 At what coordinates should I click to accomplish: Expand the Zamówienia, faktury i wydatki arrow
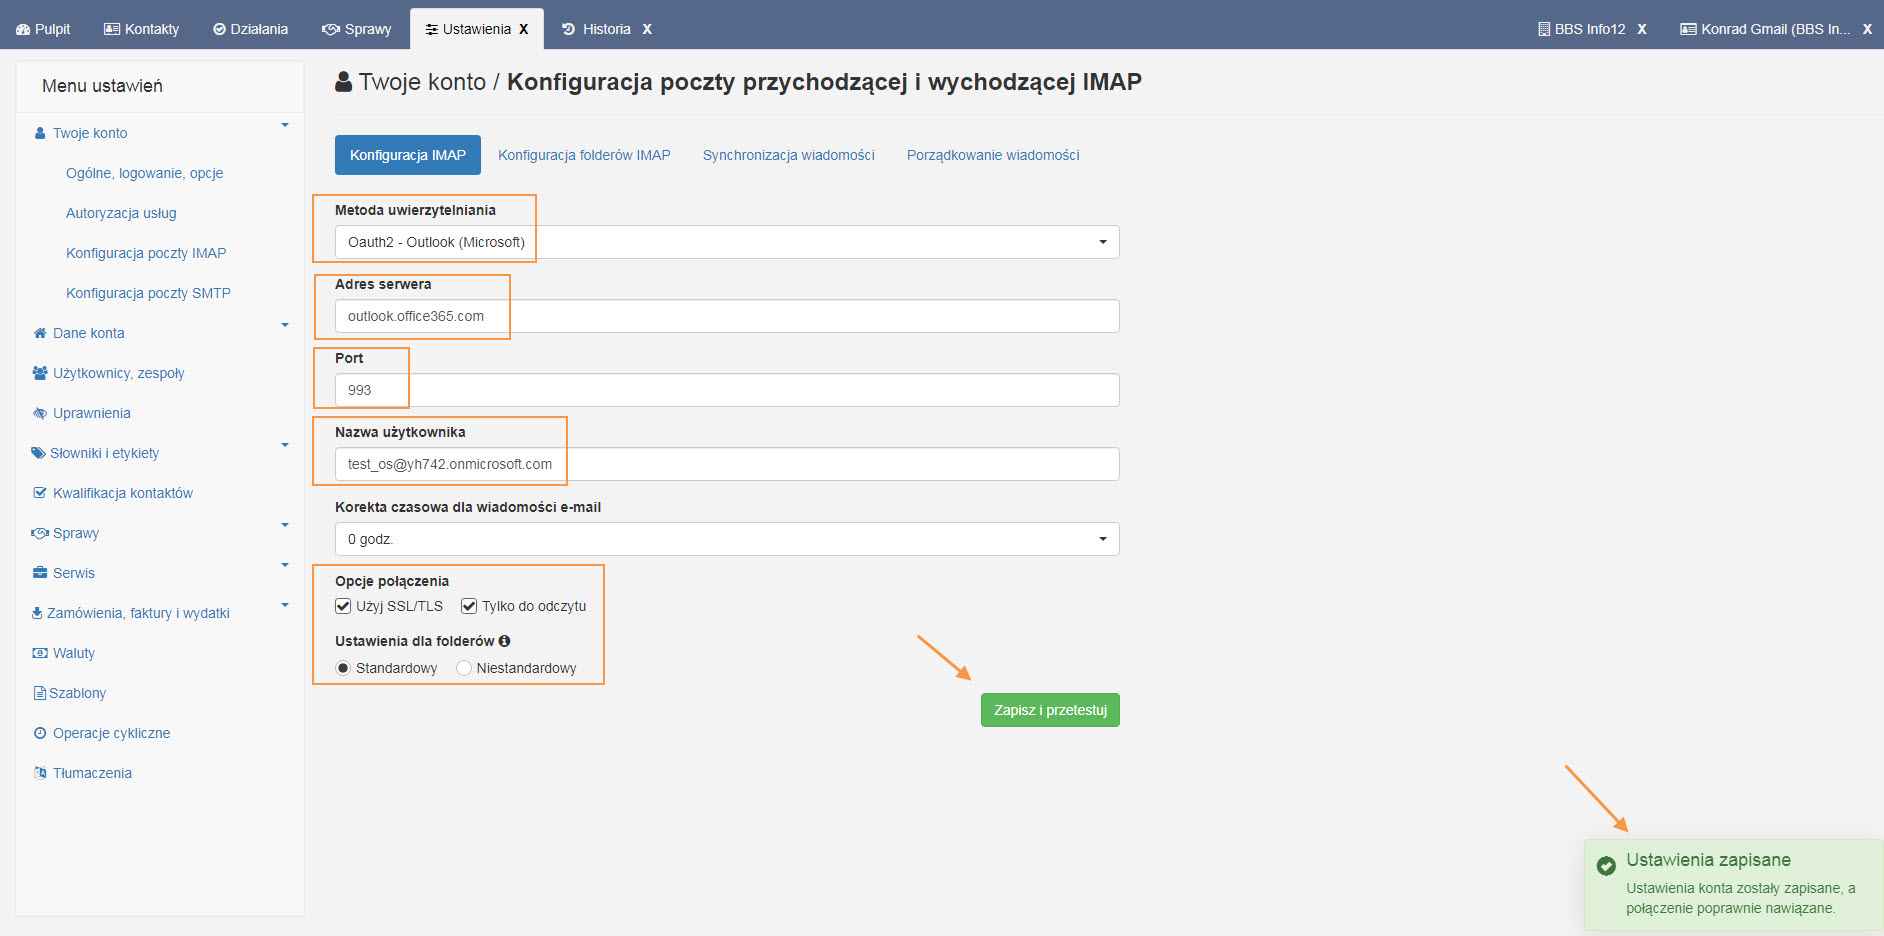[285, 606]
